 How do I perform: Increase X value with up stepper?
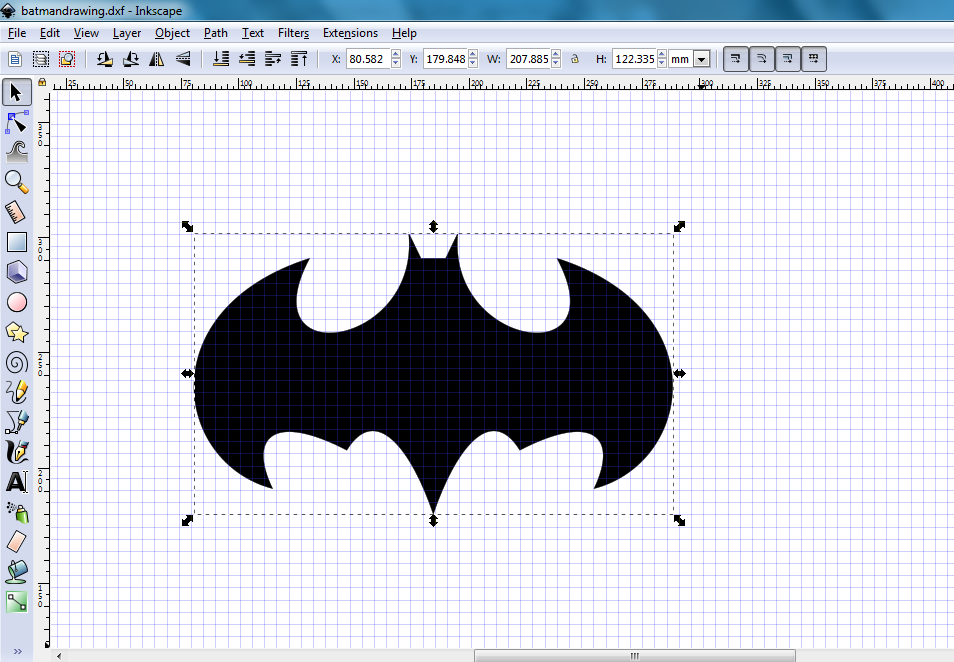pos(396,55)
